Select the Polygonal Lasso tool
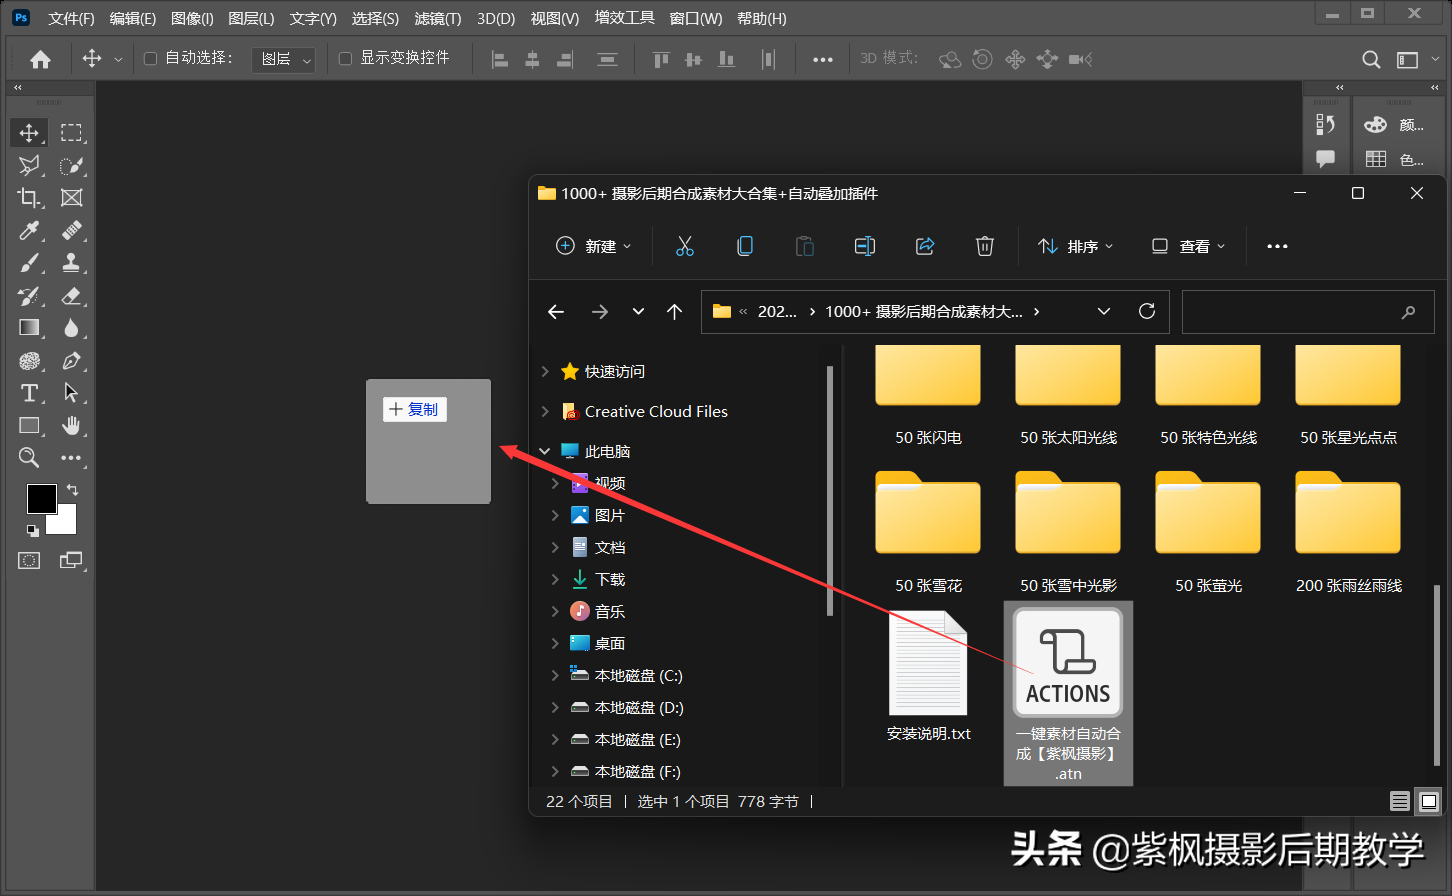 (29, 165)
